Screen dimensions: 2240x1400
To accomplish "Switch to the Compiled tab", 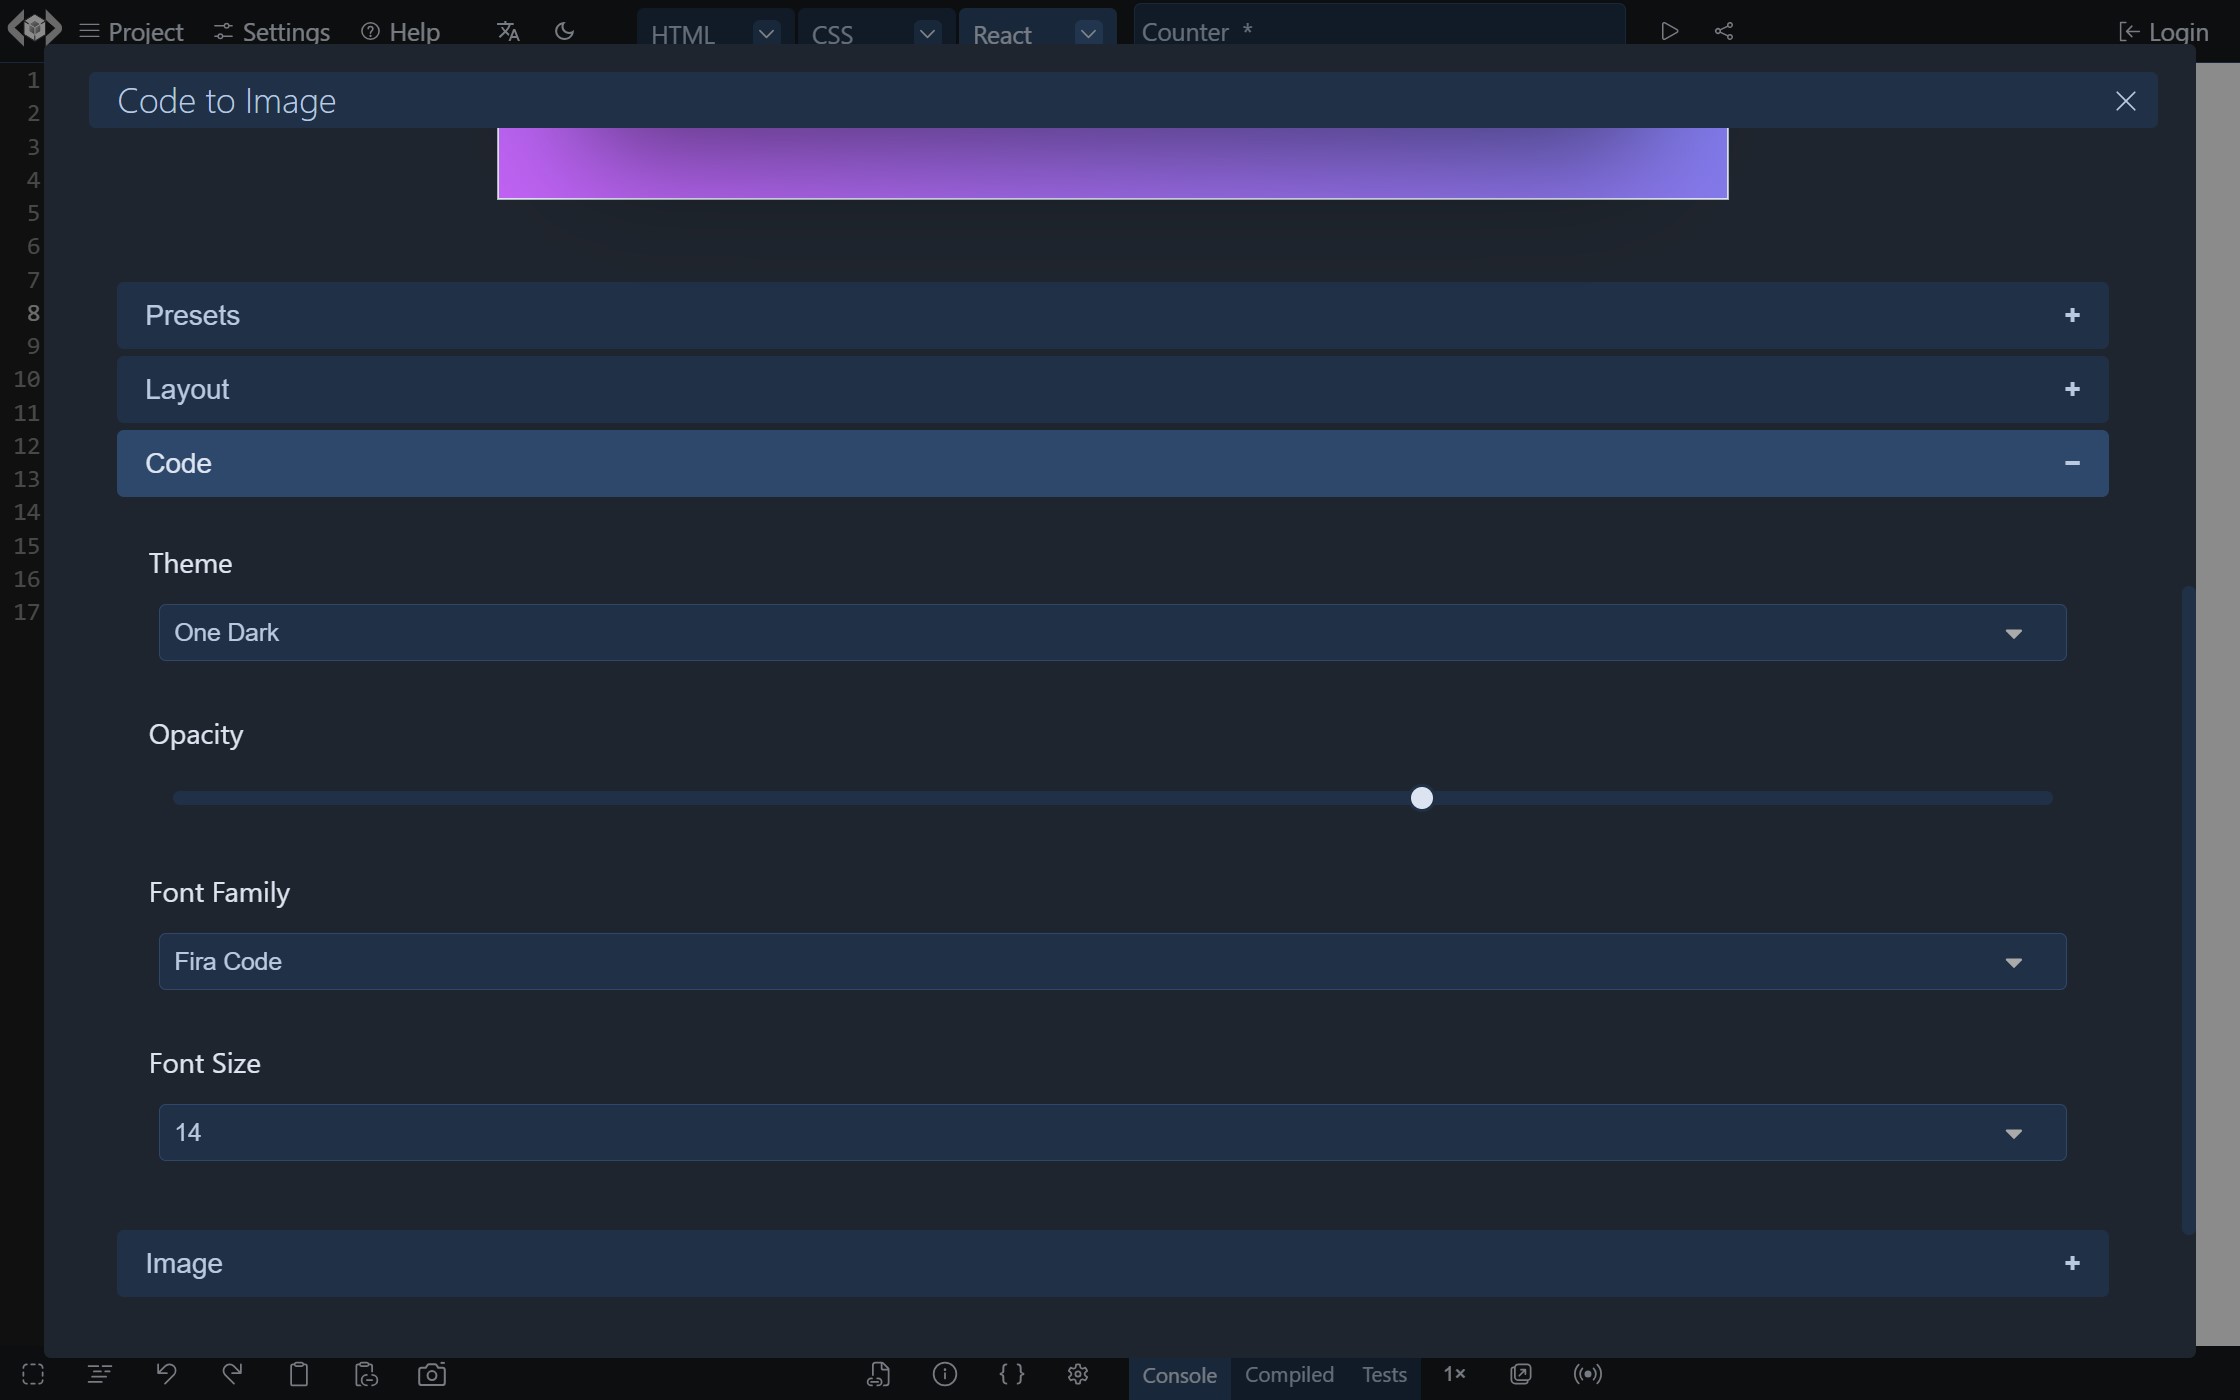I will tap(1289, 1375).
